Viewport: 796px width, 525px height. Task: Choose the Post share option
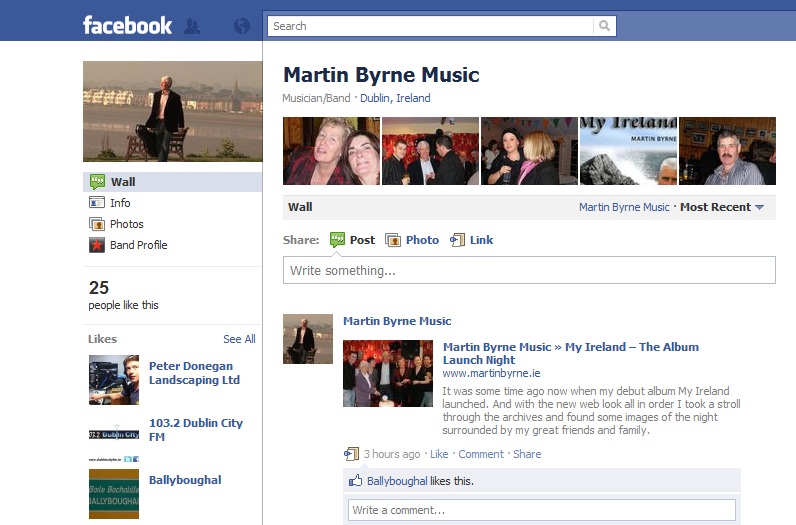point(352,240)
